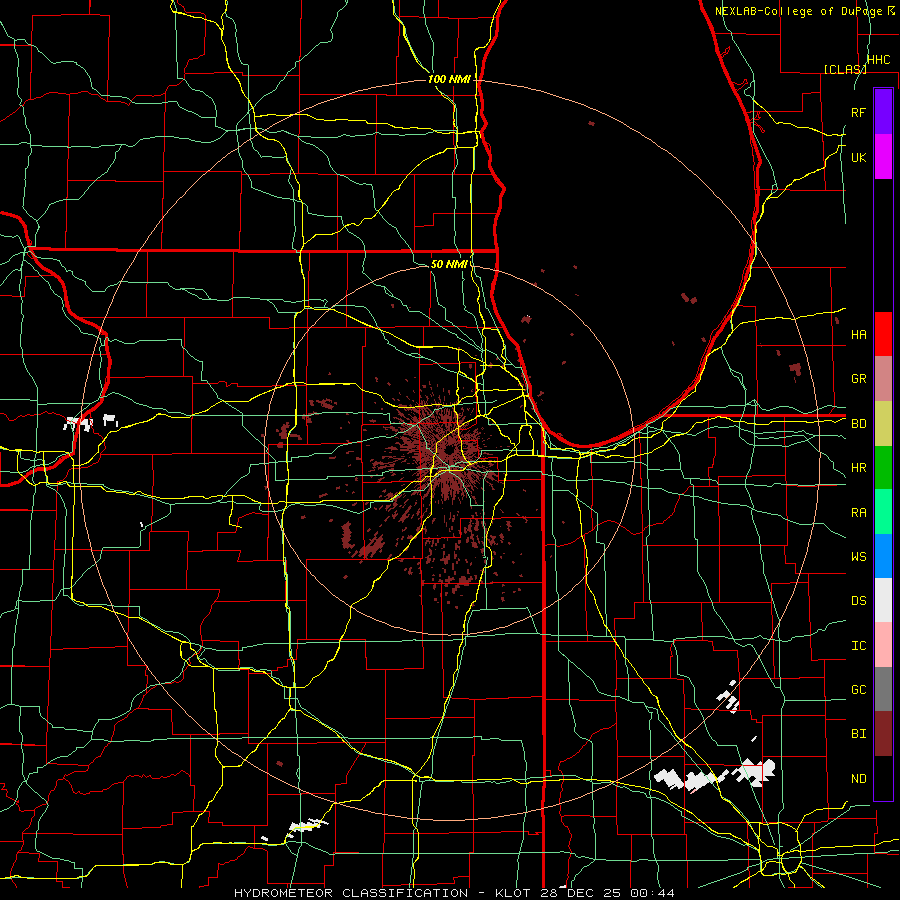Image resolution: width=900 pixels, height=900 pixels.
Task: Click the UK magenta legend swatch
Action: [883, 157]
